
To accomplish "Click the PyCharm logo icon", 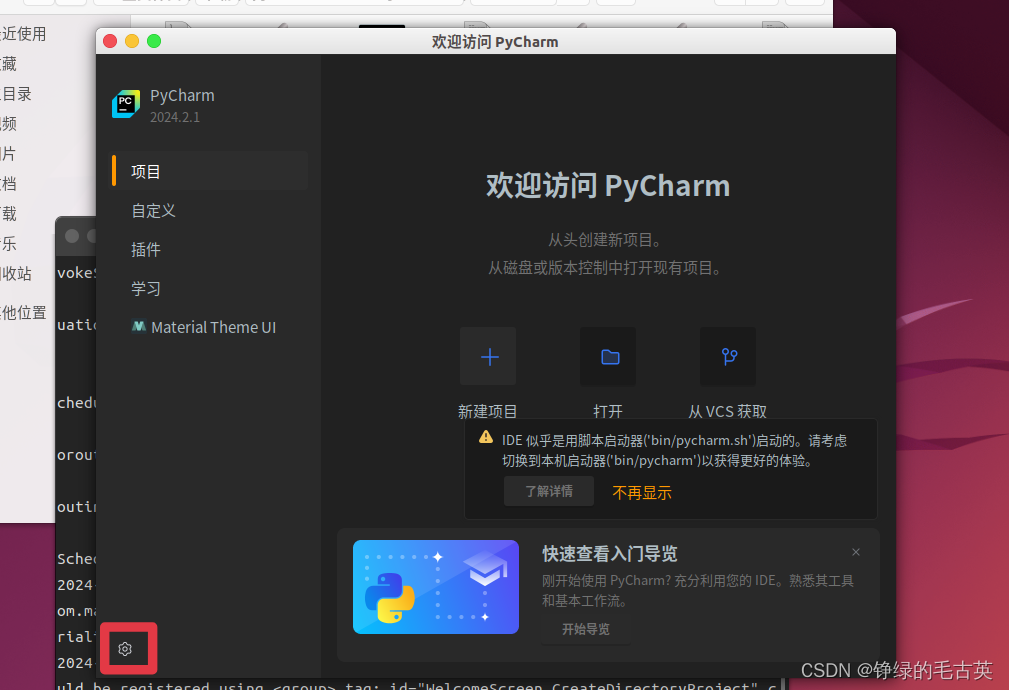I will pos(125,104).
